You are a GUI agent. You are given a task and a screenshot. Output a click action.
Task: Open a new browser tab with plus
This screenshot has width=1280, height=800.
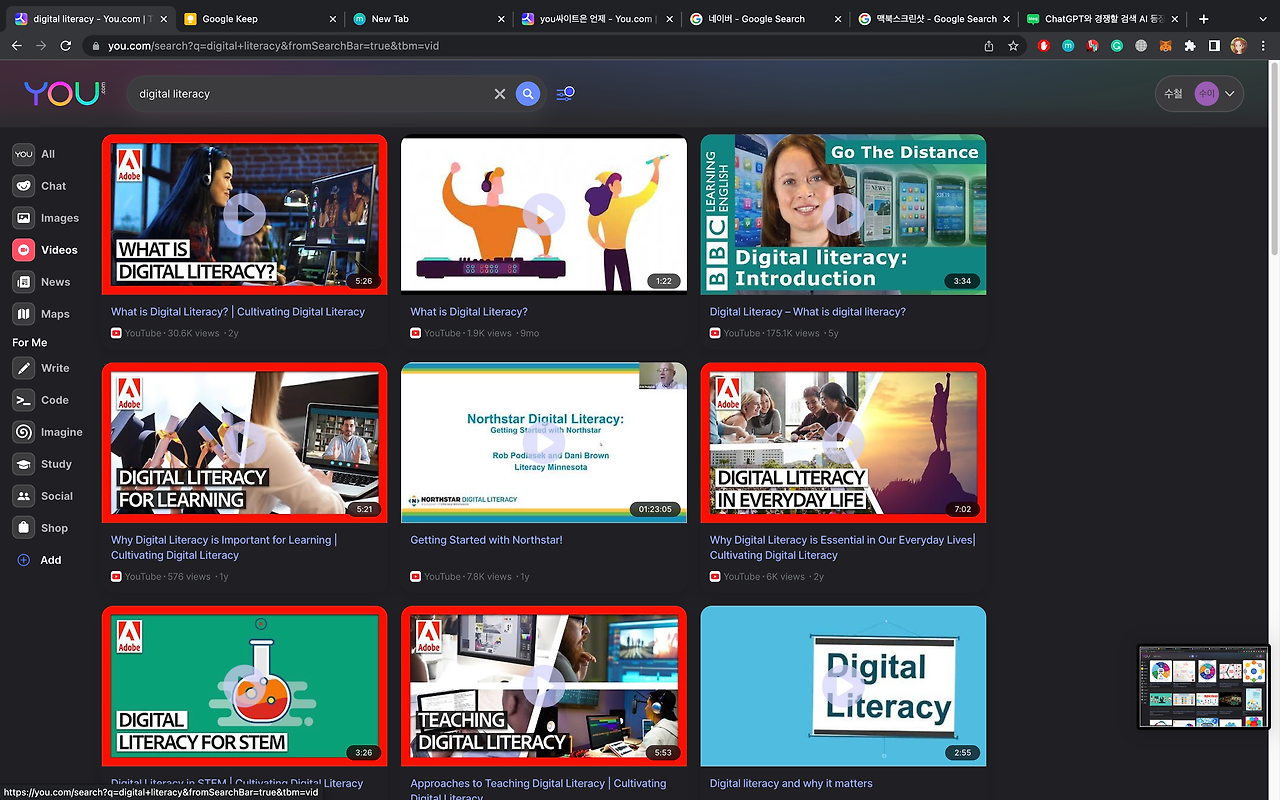[x=1203, y=19]
